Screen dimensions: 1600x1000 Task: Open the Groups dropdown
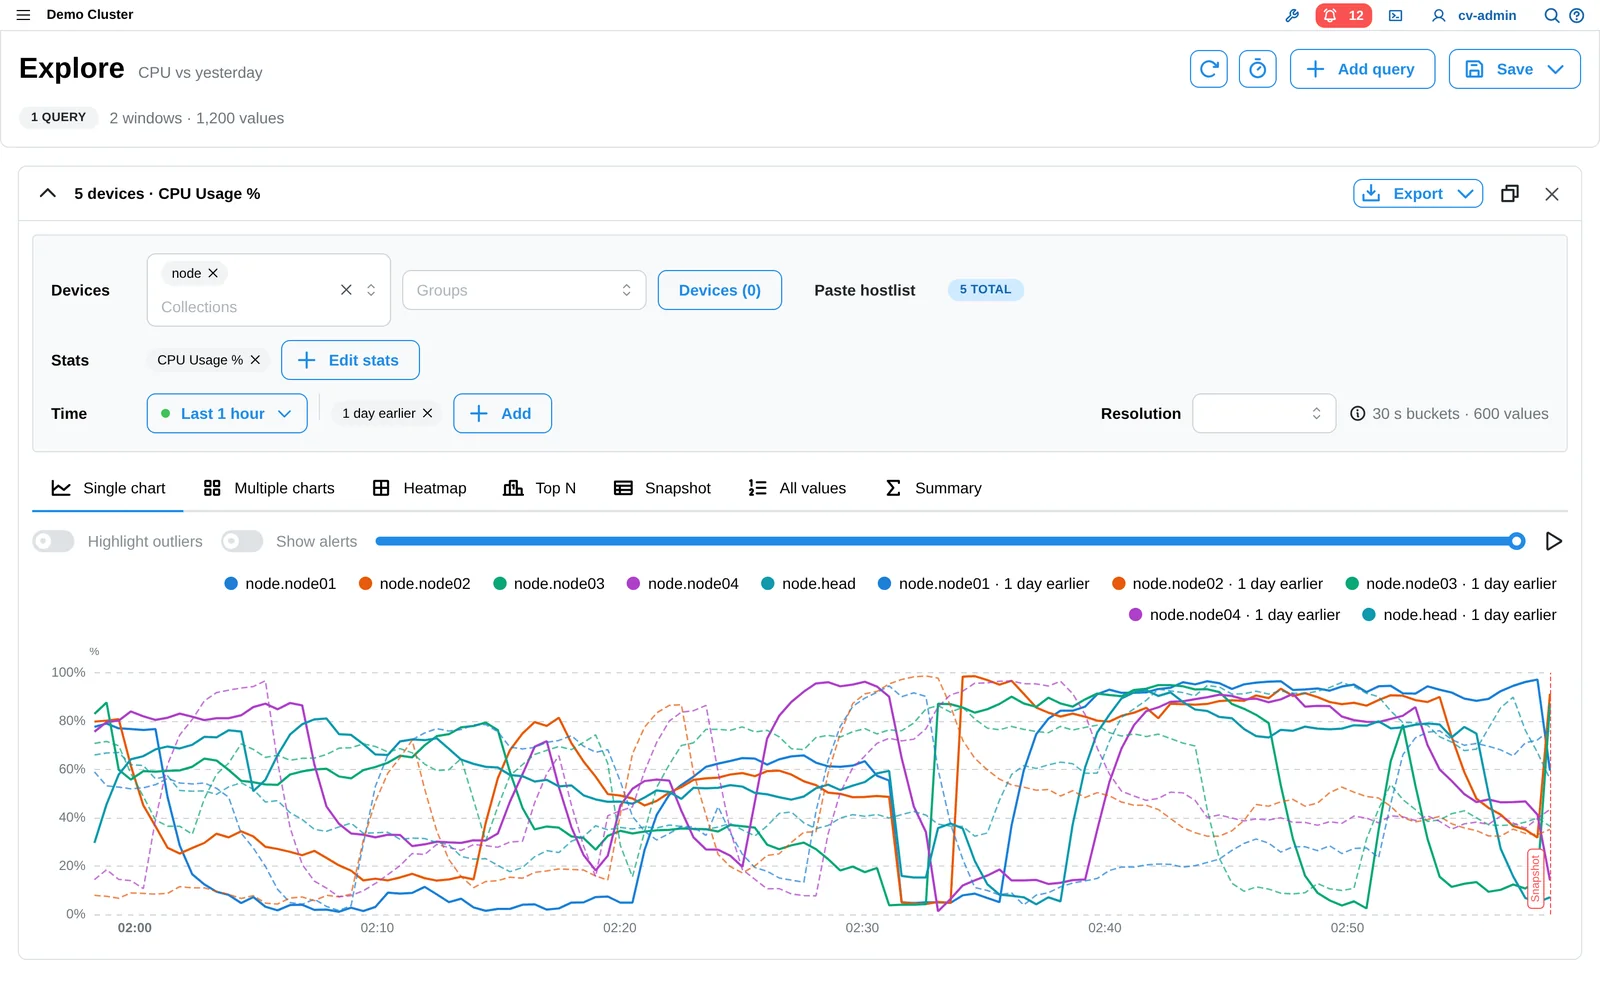coord(524,290)
